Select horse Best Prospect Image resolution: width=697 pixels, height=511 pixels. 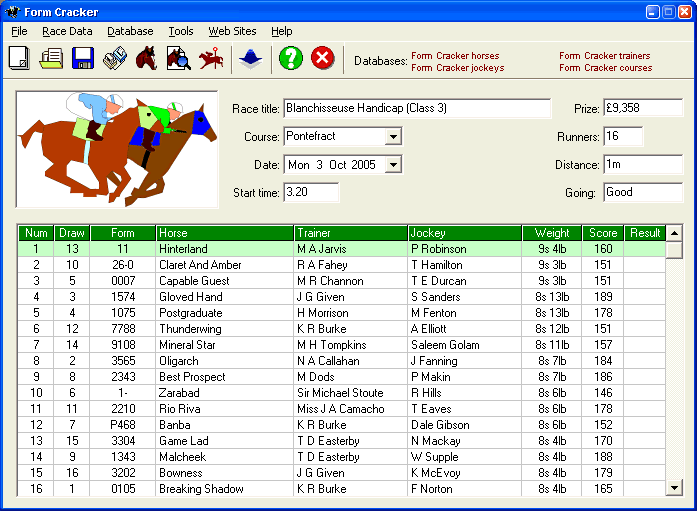[x=192, y=377]
